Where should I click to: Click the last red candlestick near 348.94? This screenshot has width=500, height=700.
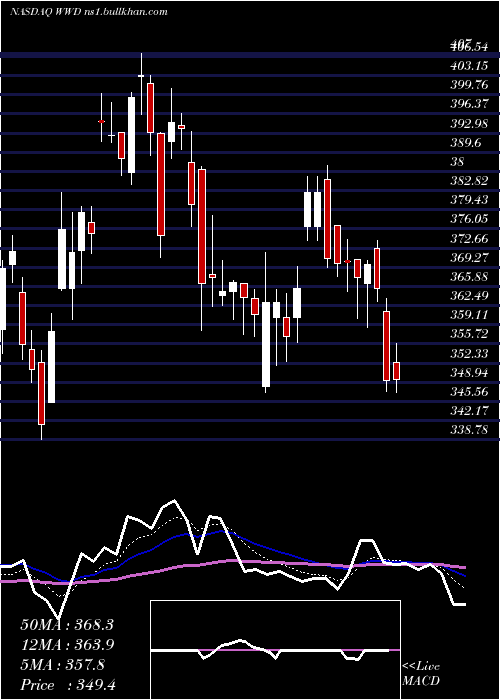396,371
